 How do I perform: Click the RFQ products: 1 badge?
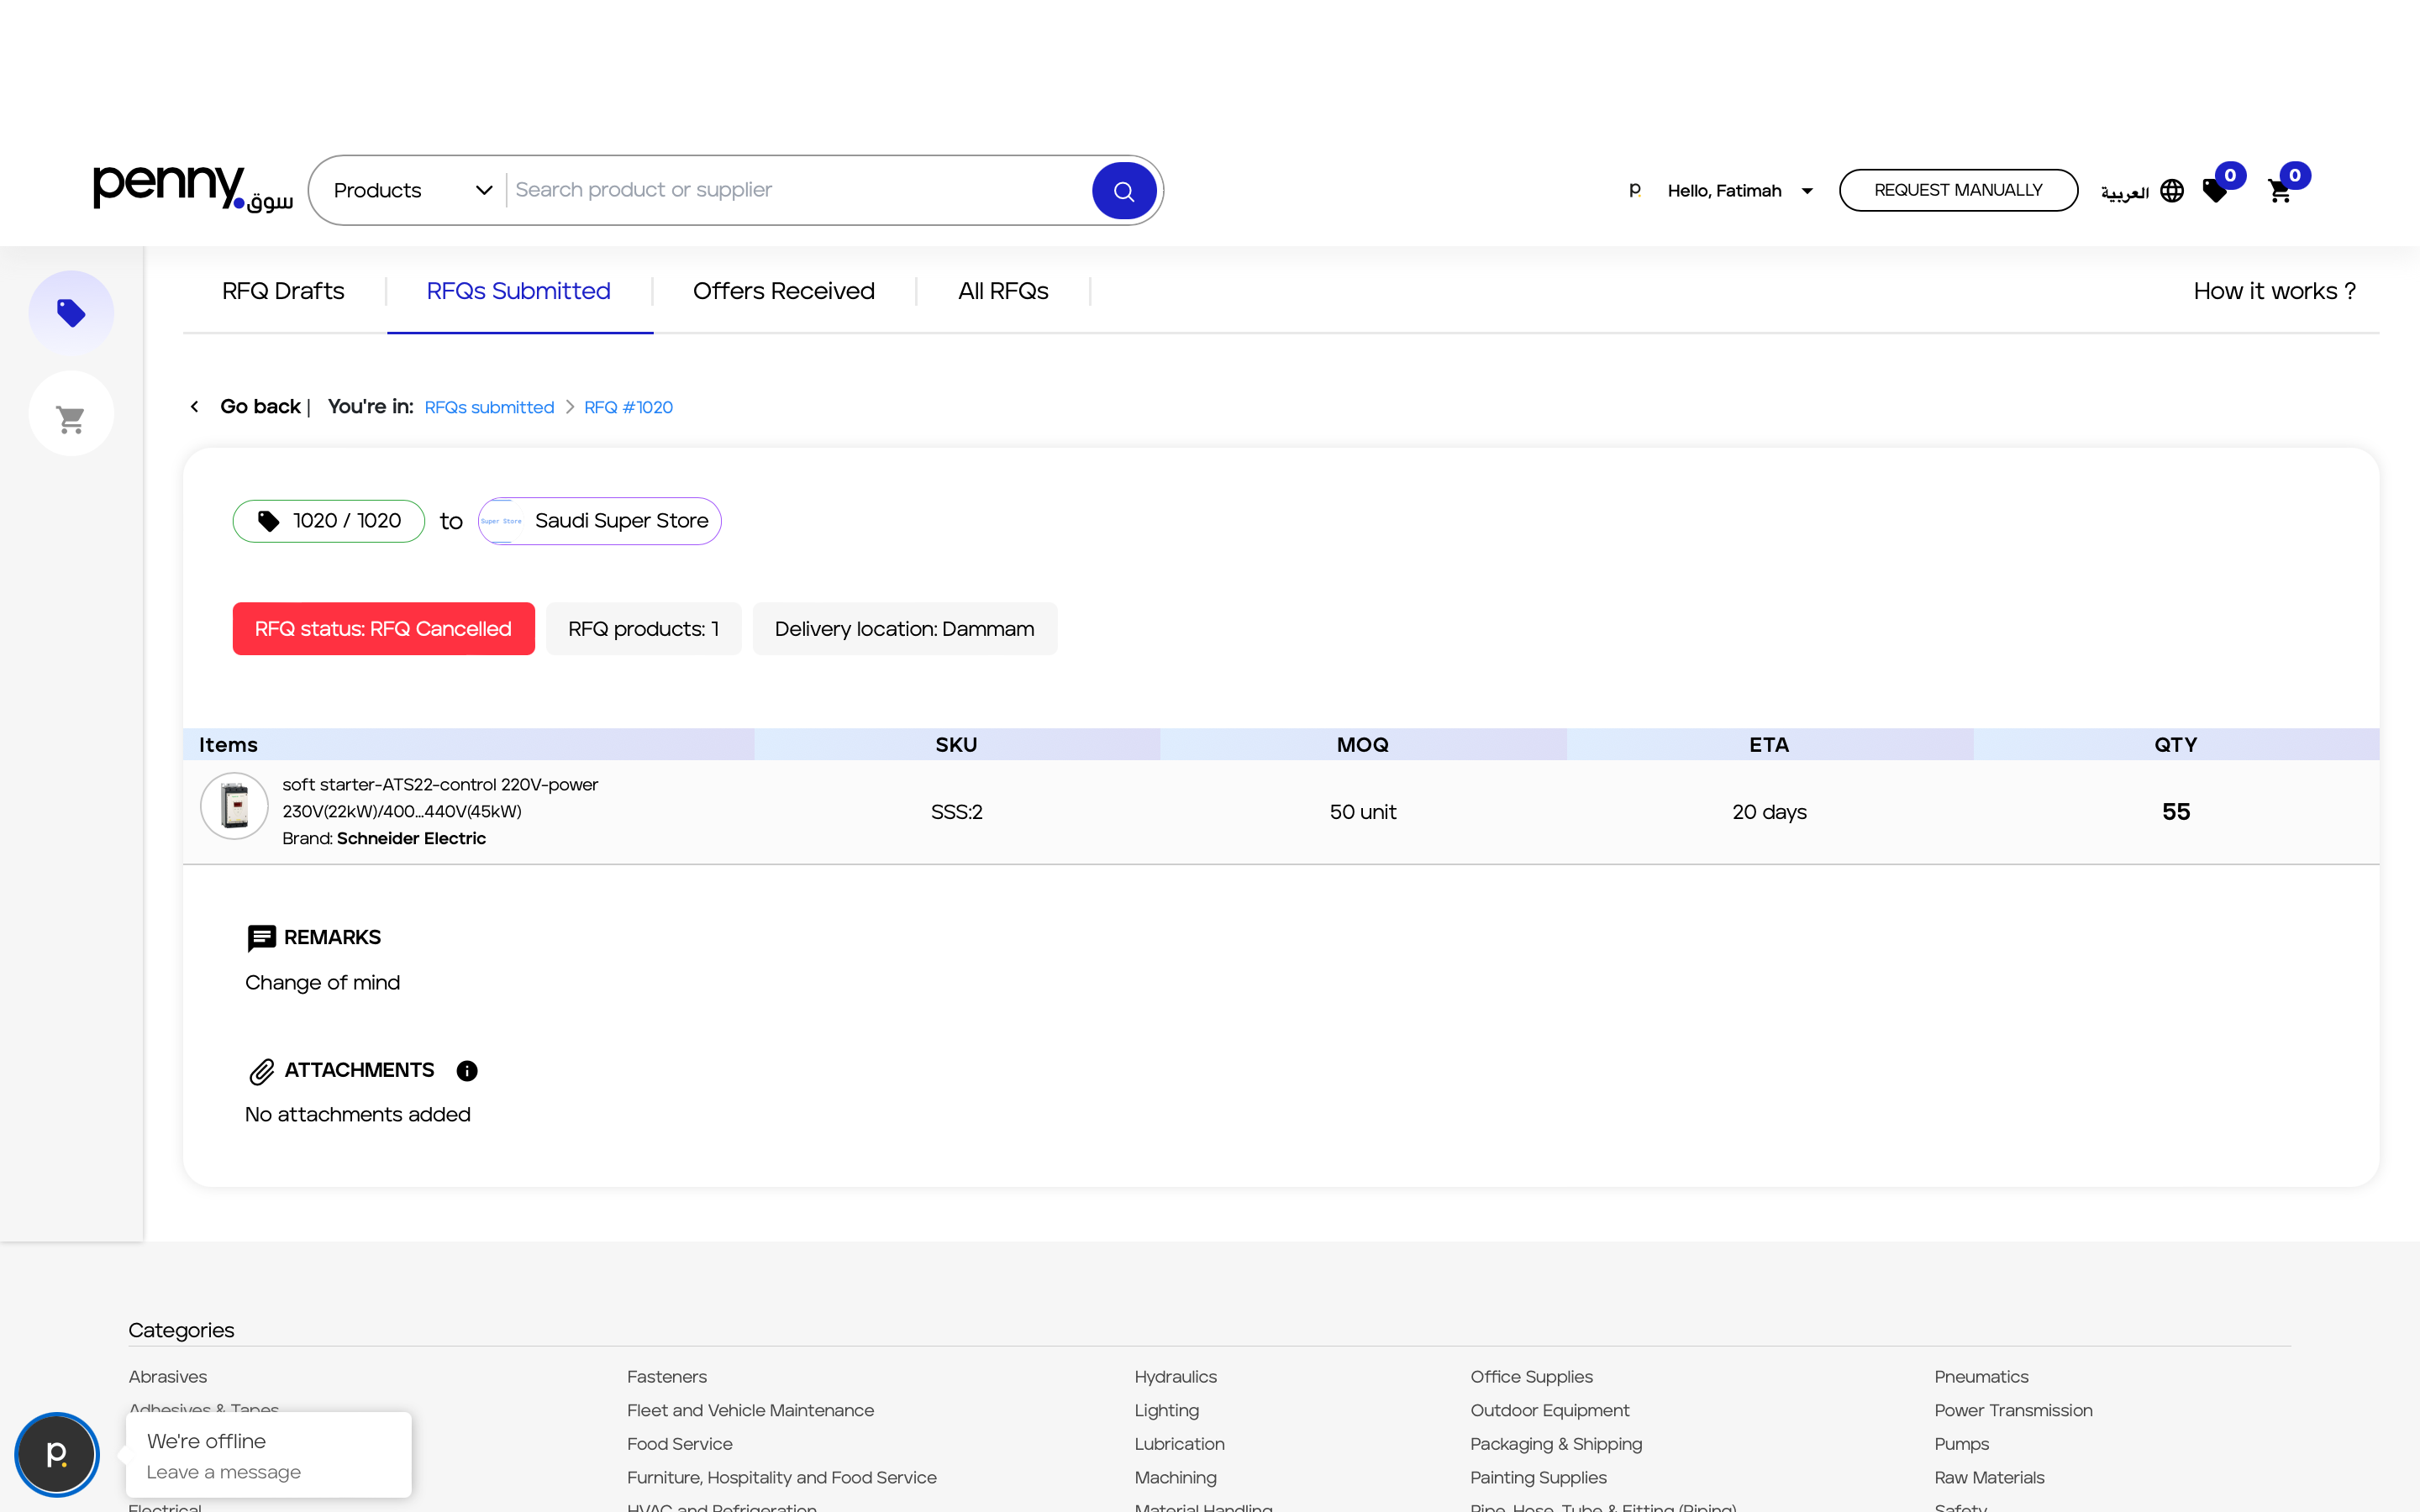pos(644,629)
